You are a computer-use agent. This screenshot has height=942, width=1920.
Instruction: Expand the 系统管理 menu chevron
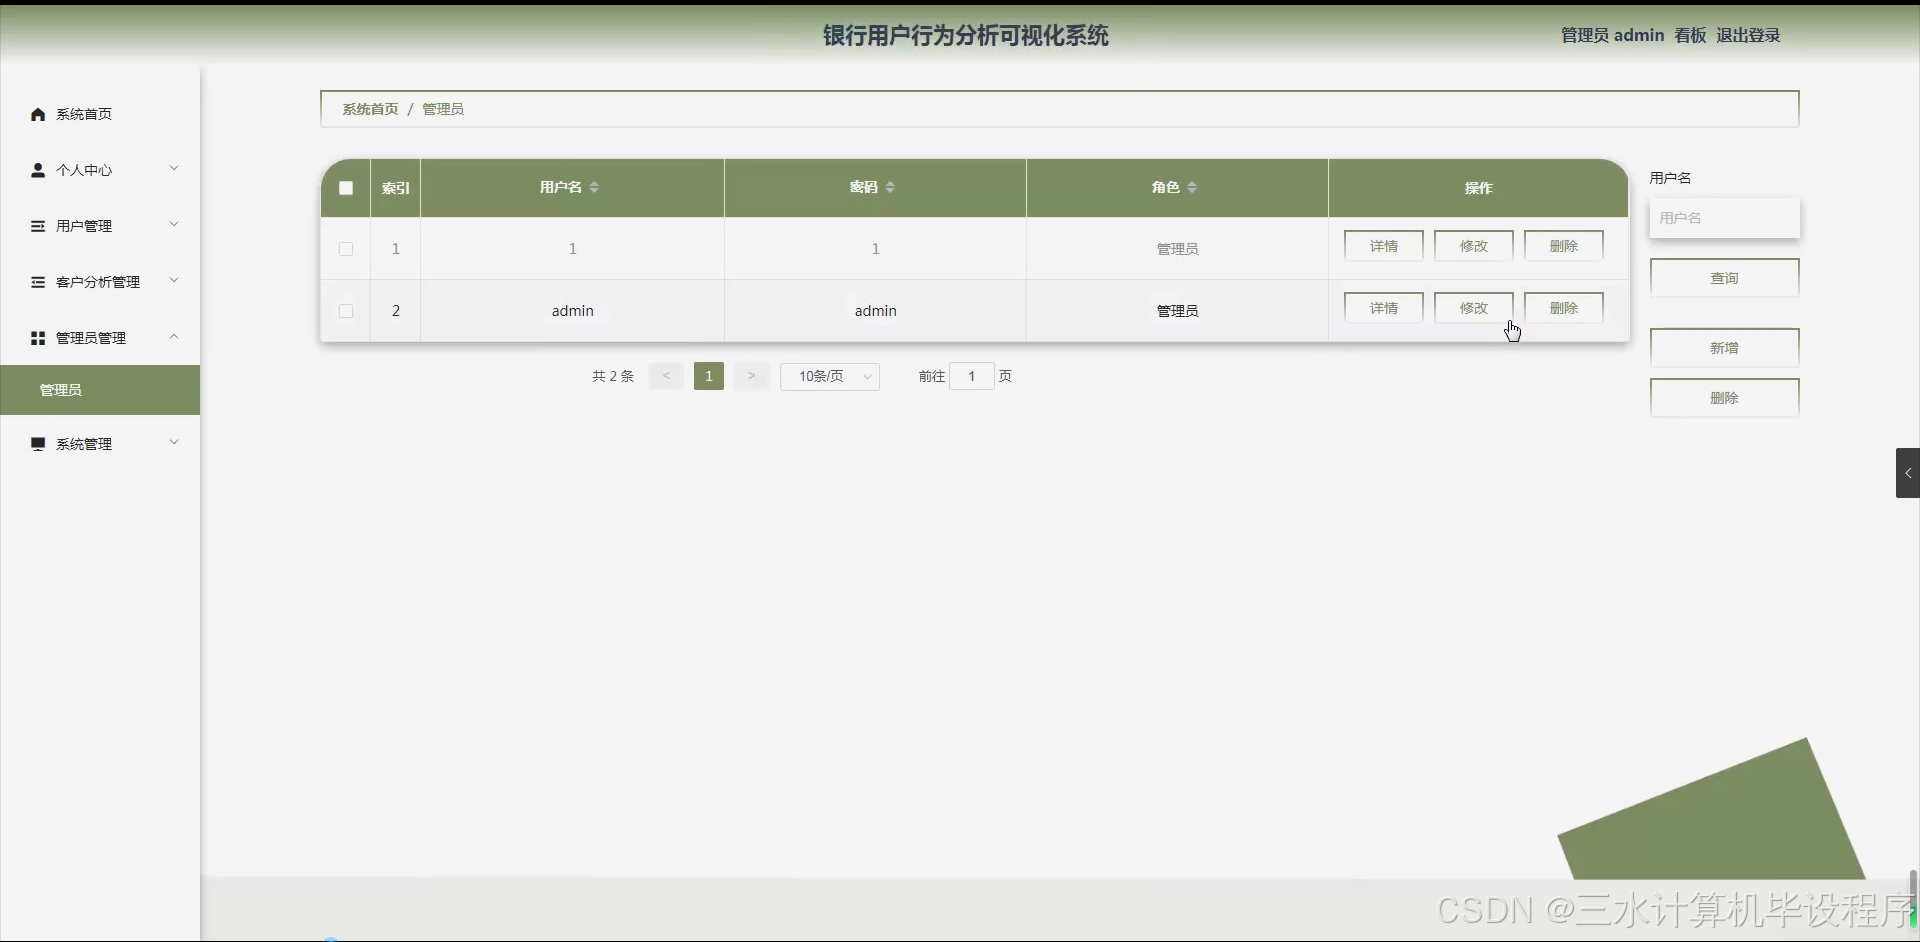(174, 443)
